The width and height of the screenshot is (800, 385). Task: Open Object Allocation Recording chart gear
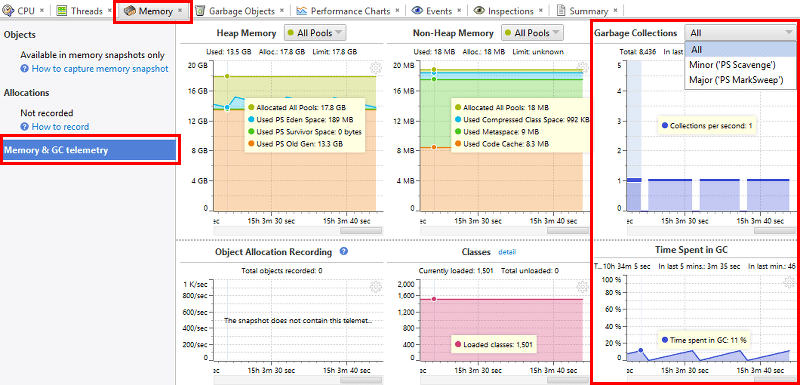(376, 287)
